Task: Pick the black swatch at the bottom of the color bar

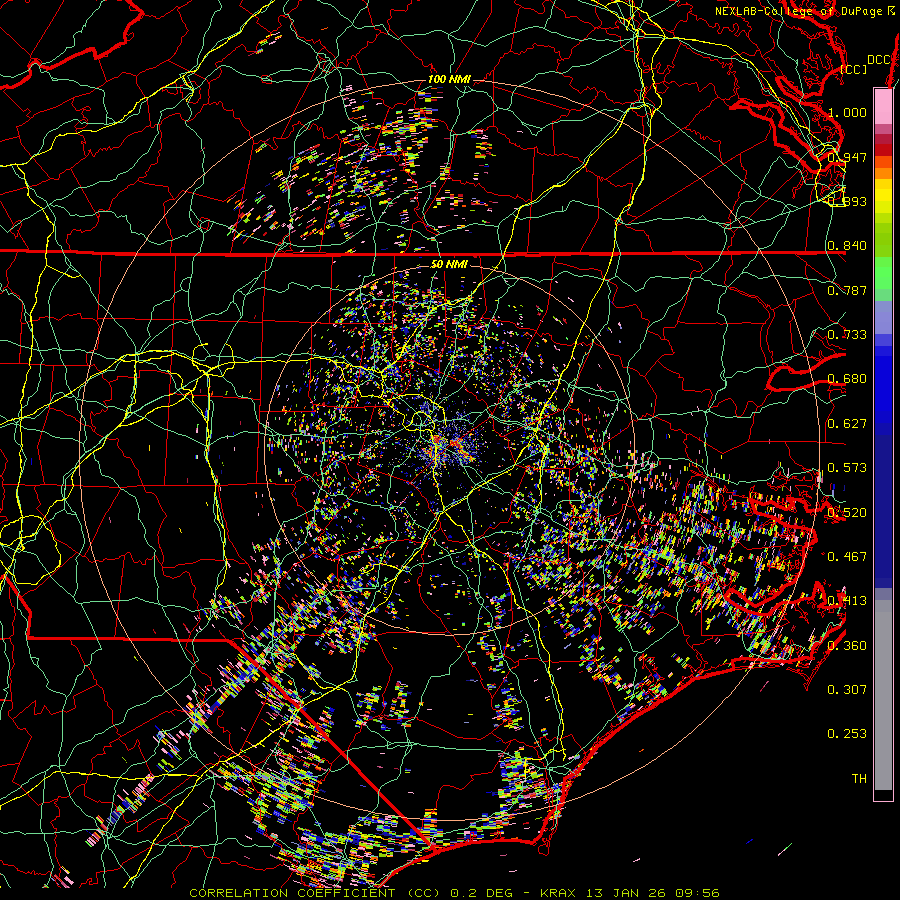Action: pyautogui.click(x=883, y=794)
